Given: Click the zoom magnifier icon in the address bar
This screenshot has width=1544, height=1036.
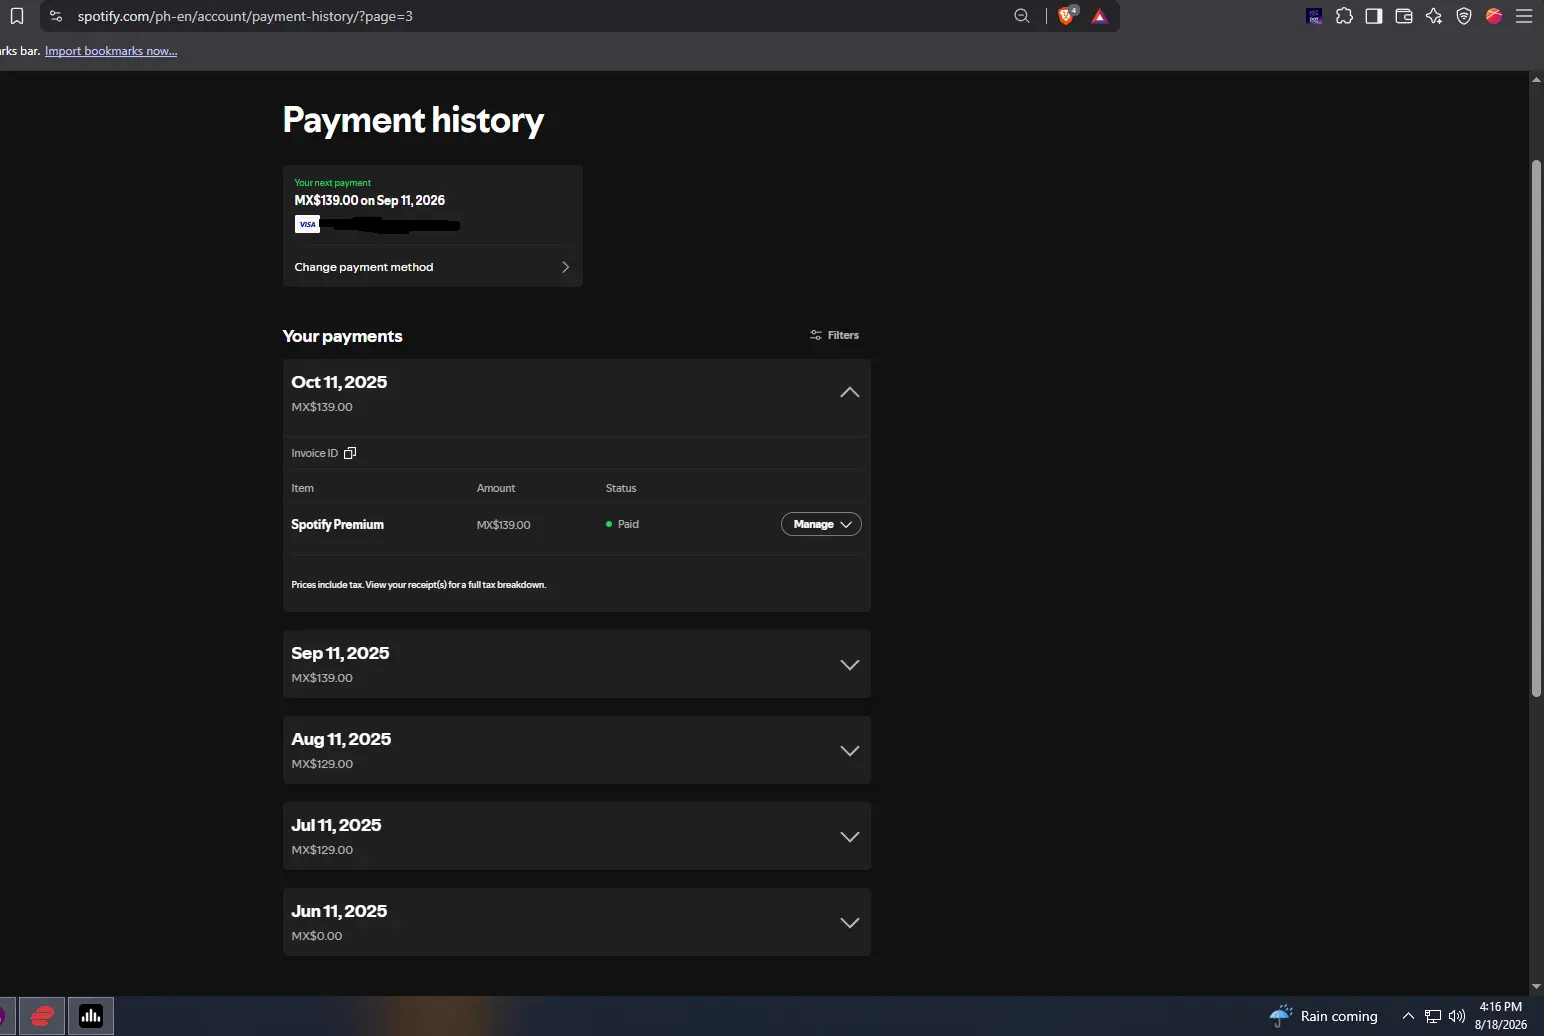Looking at the screenshot, I should coord(1022,16).
